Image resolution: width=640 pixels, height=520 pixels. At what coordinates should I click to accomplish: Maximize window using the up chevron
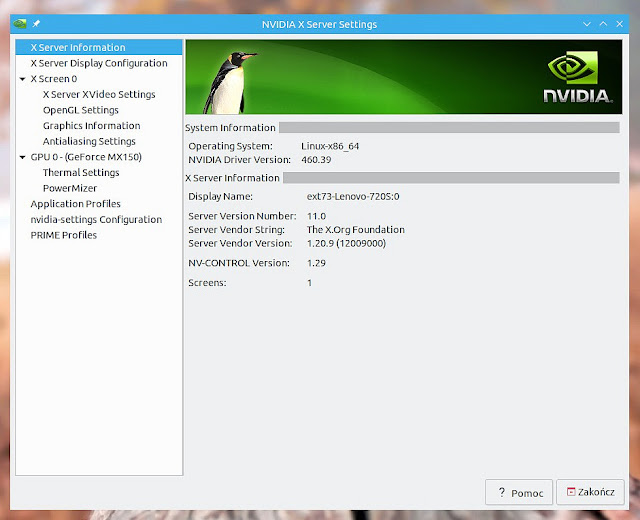pyautogui.click(x=603, y=24)
